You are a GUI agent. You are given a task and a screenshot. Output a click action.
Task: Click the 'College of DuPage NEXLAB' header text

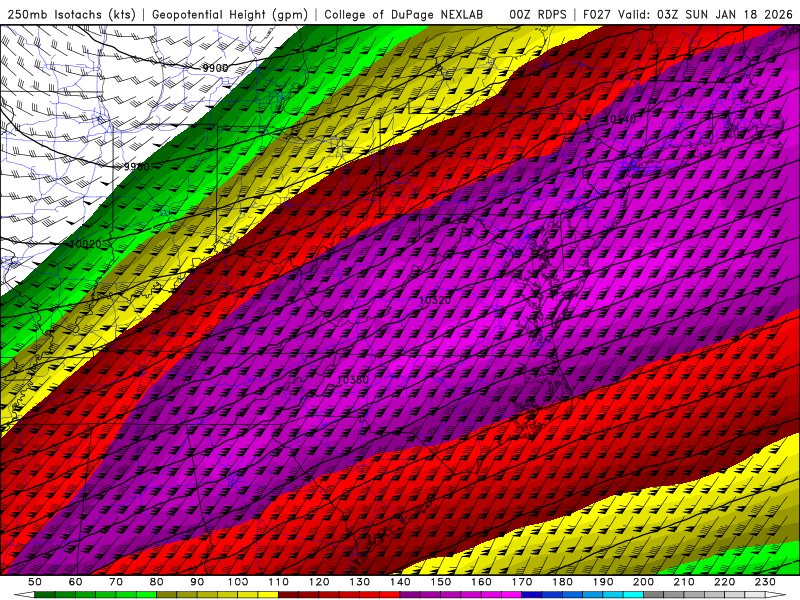click(403, 14)
